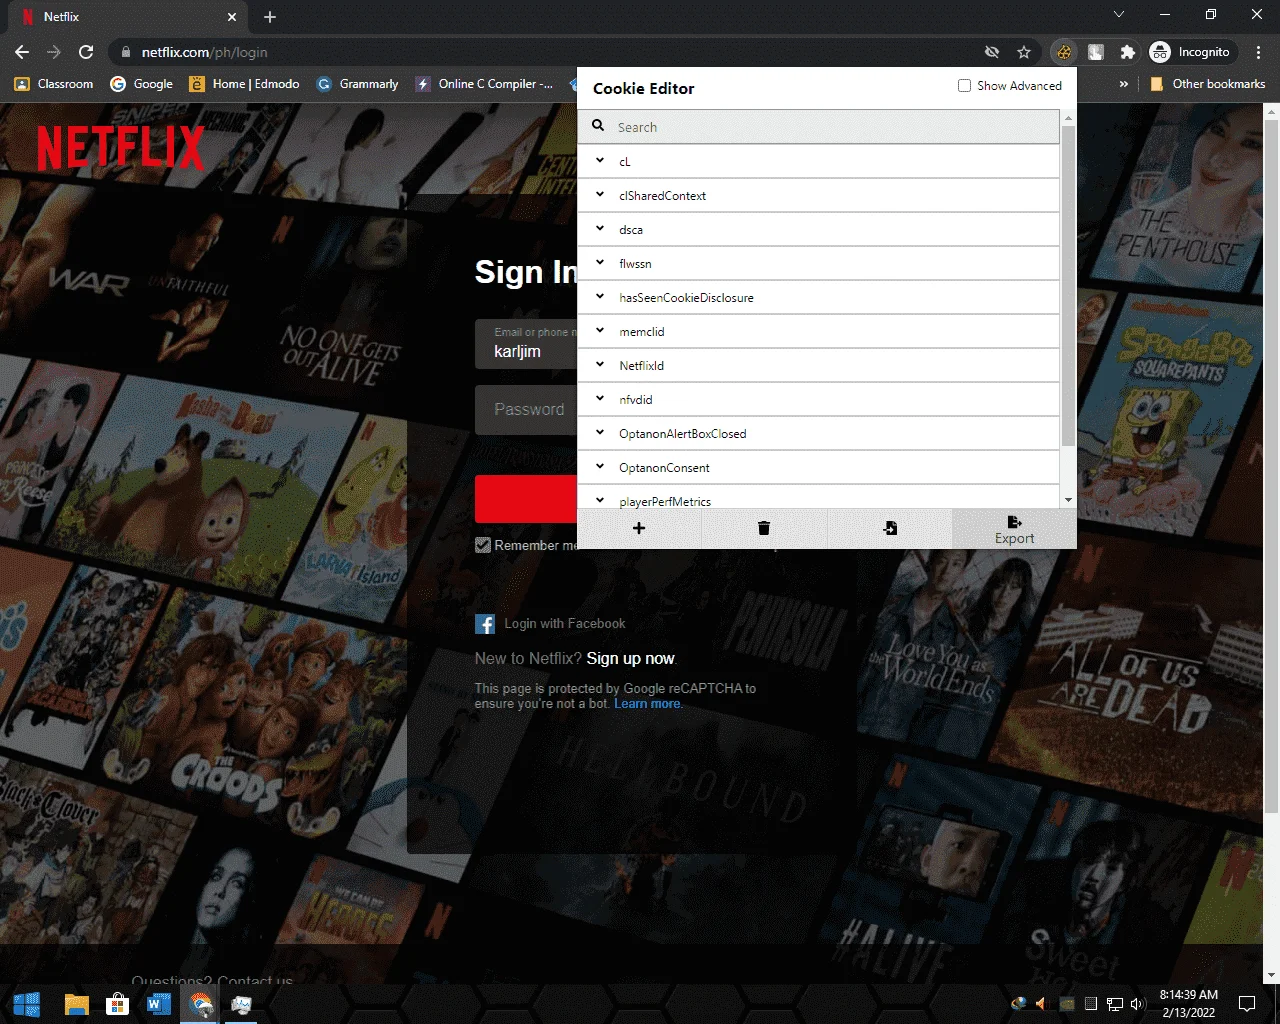Open the Chrome three-dot menu
The image size is (1280, 1024).
point(1258,52)
